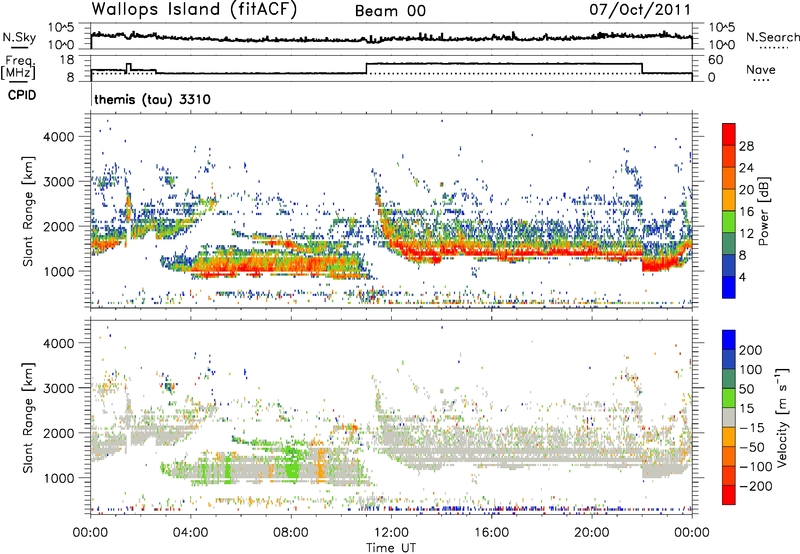Image resolution: width=800 pixels, height=554 pixels.
Task: Click the '60' tick on the Nave axis
Action: pyautogui.click(x=716, y=60)
